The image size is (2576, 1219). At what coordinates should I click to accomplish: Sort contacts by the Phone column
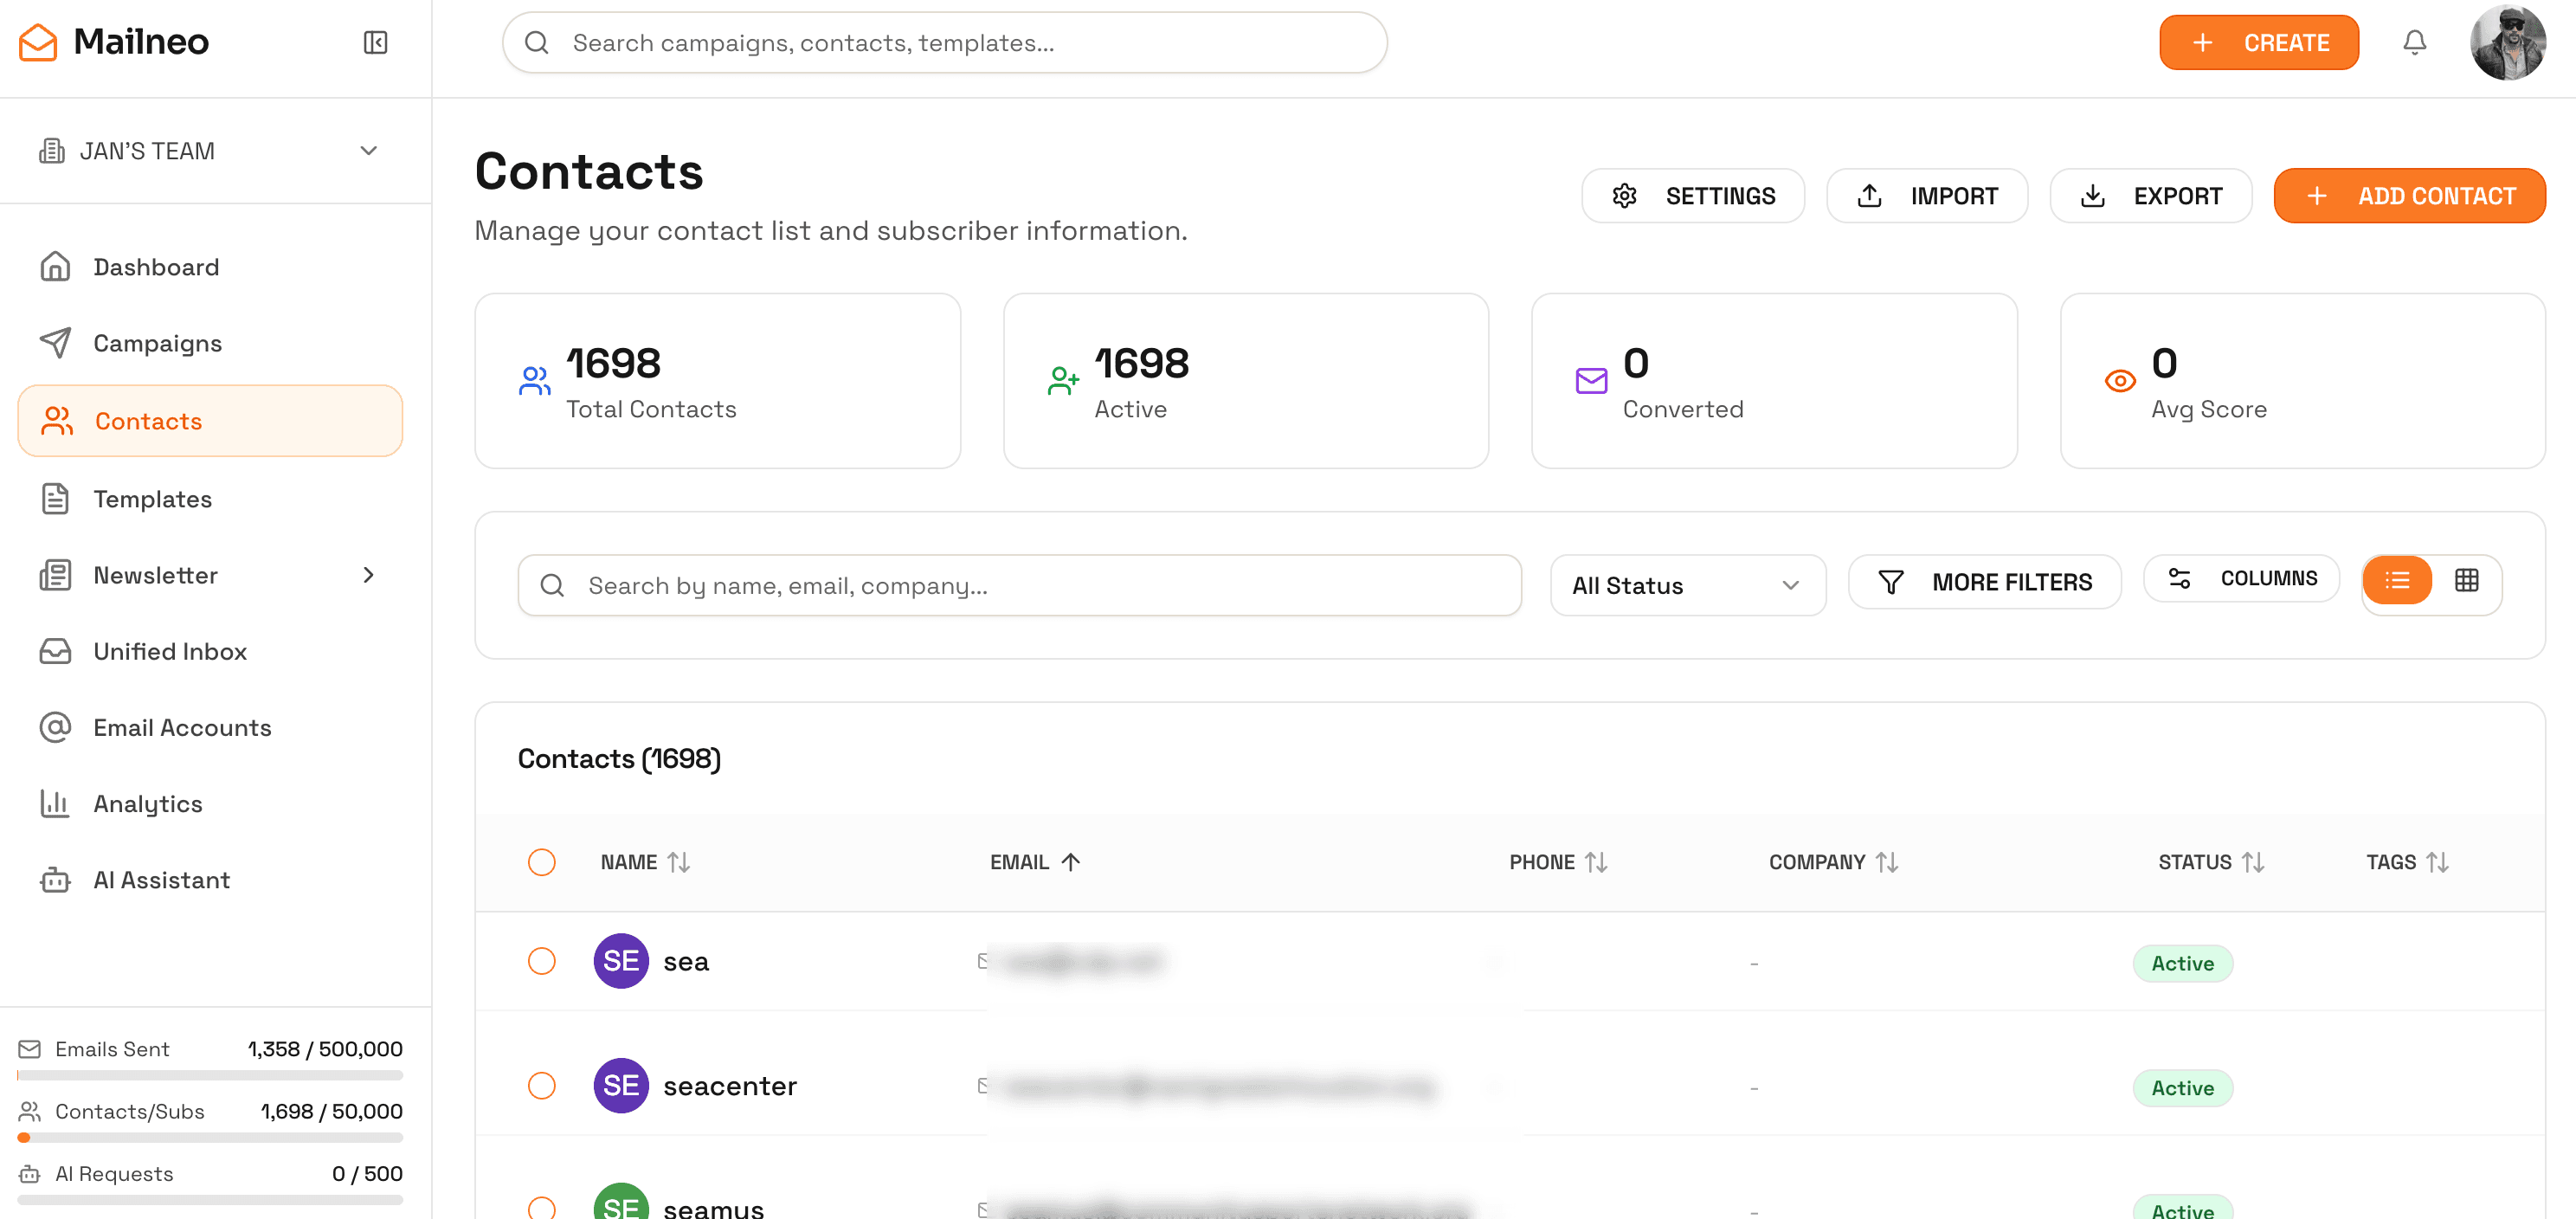click(x=1558, y=862)
